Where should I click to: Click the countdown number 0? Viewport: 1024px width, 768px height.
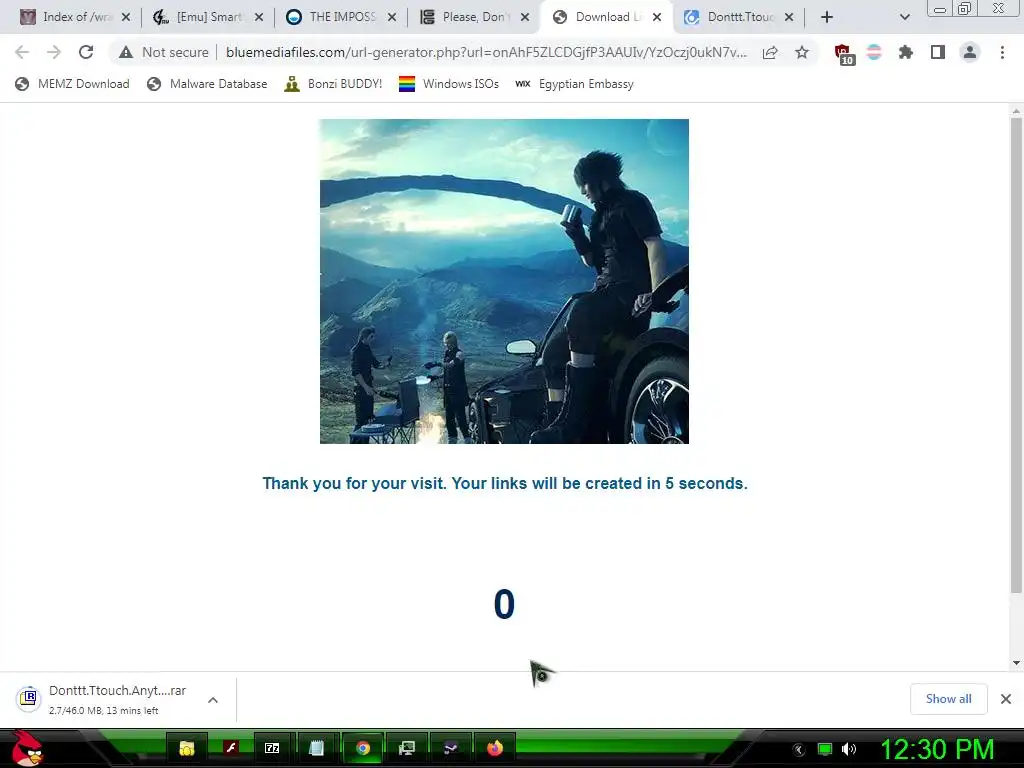[504, 604]
